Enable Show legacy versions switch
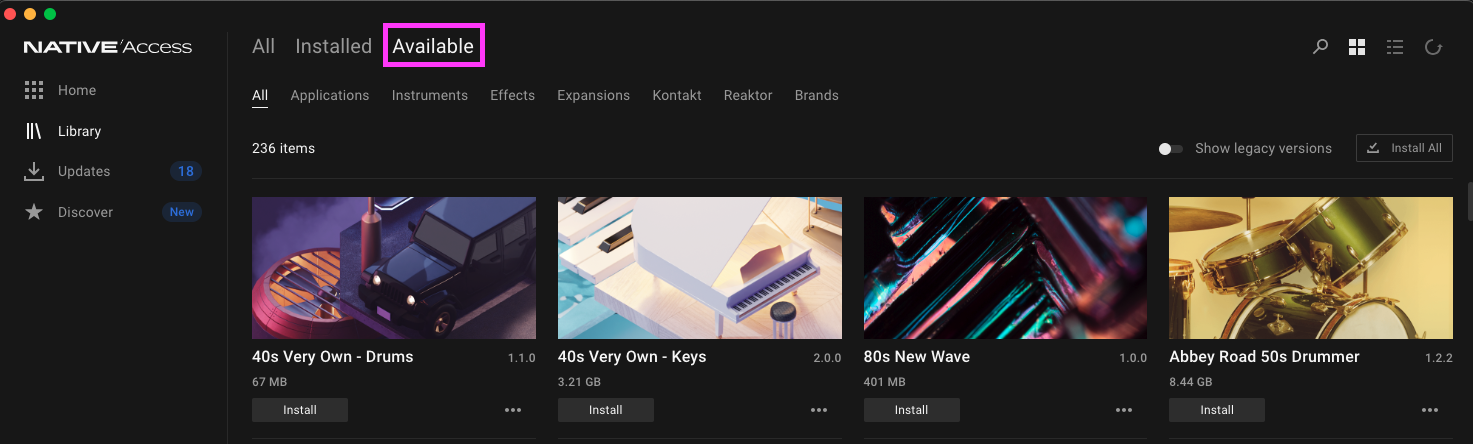Viewport: 1473px width, 444px height. coord(1170,149)
